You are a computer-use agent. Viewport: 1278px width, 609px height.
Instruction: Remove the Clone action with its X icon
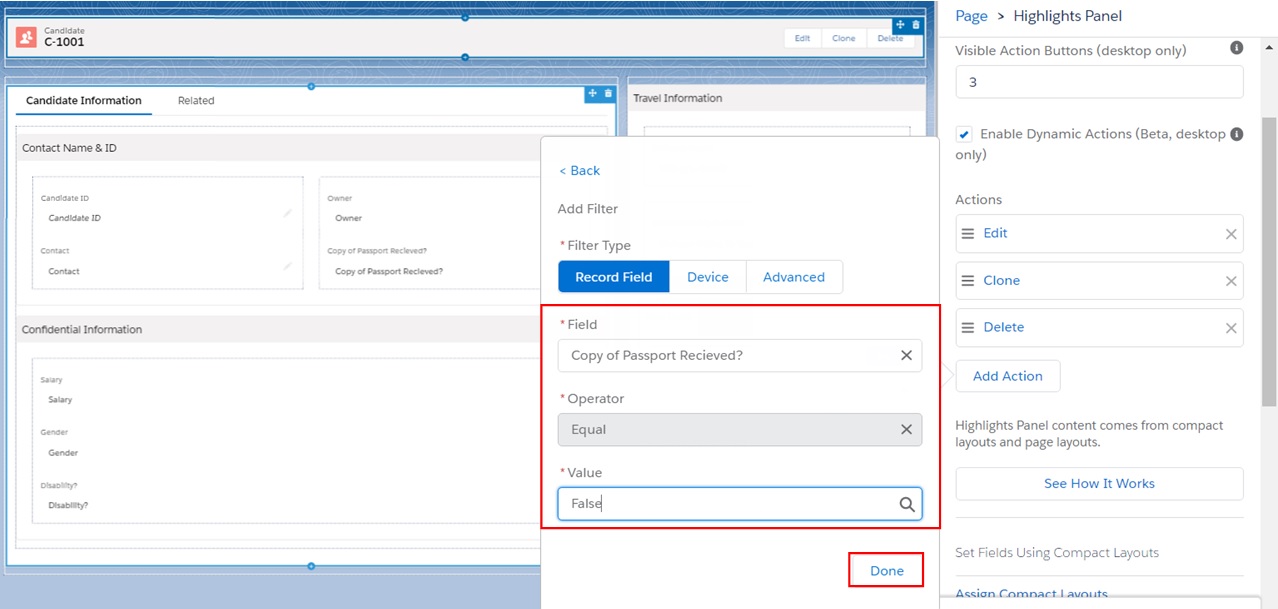click(1231, 280)
